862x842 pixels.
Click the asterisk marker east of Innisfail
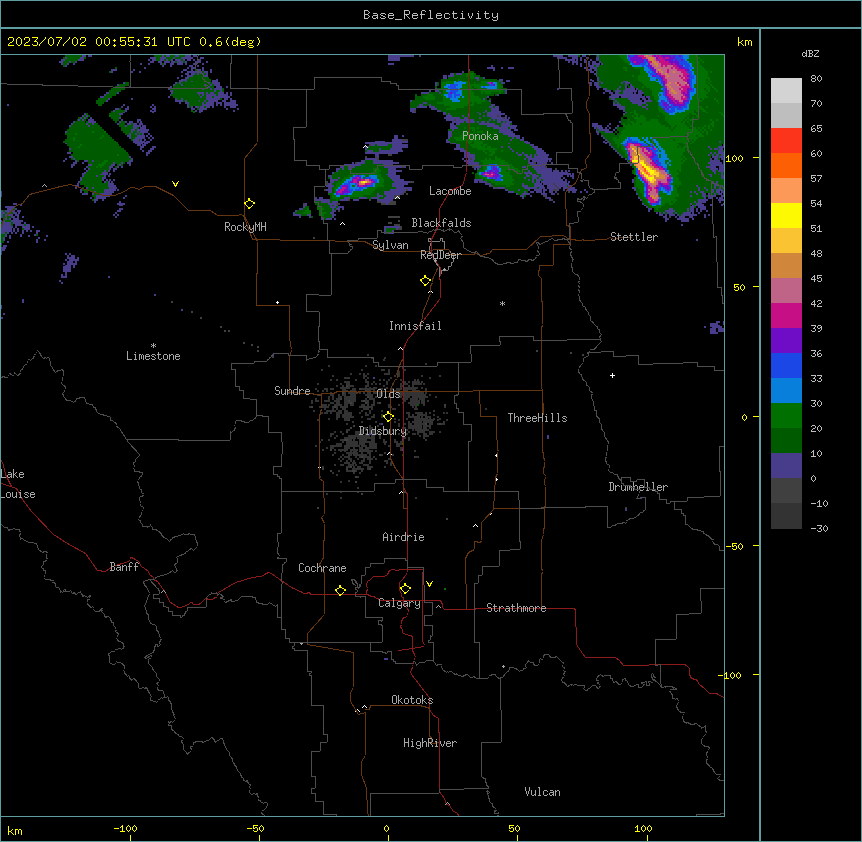502,303
